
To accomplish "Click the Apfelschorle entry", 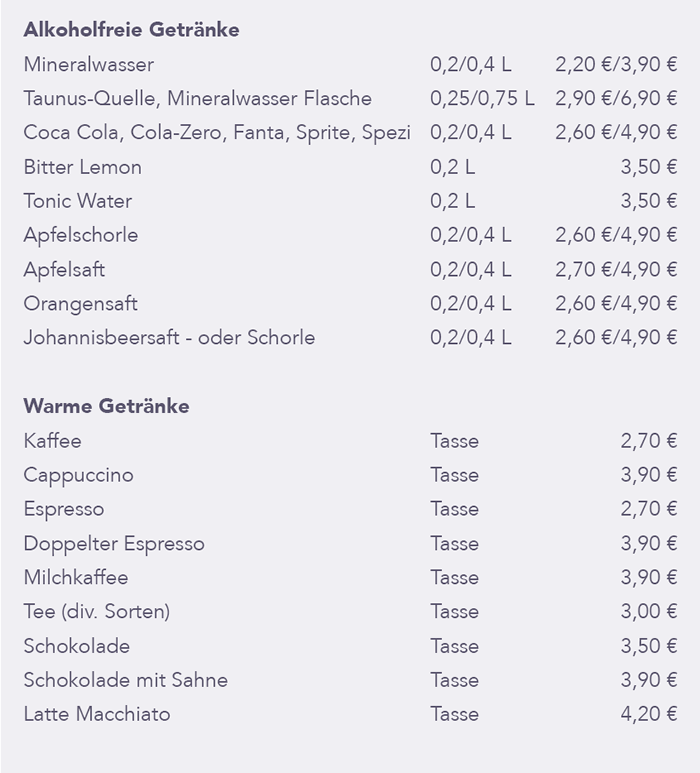I will pyautogui.click(x=81, y=235).
